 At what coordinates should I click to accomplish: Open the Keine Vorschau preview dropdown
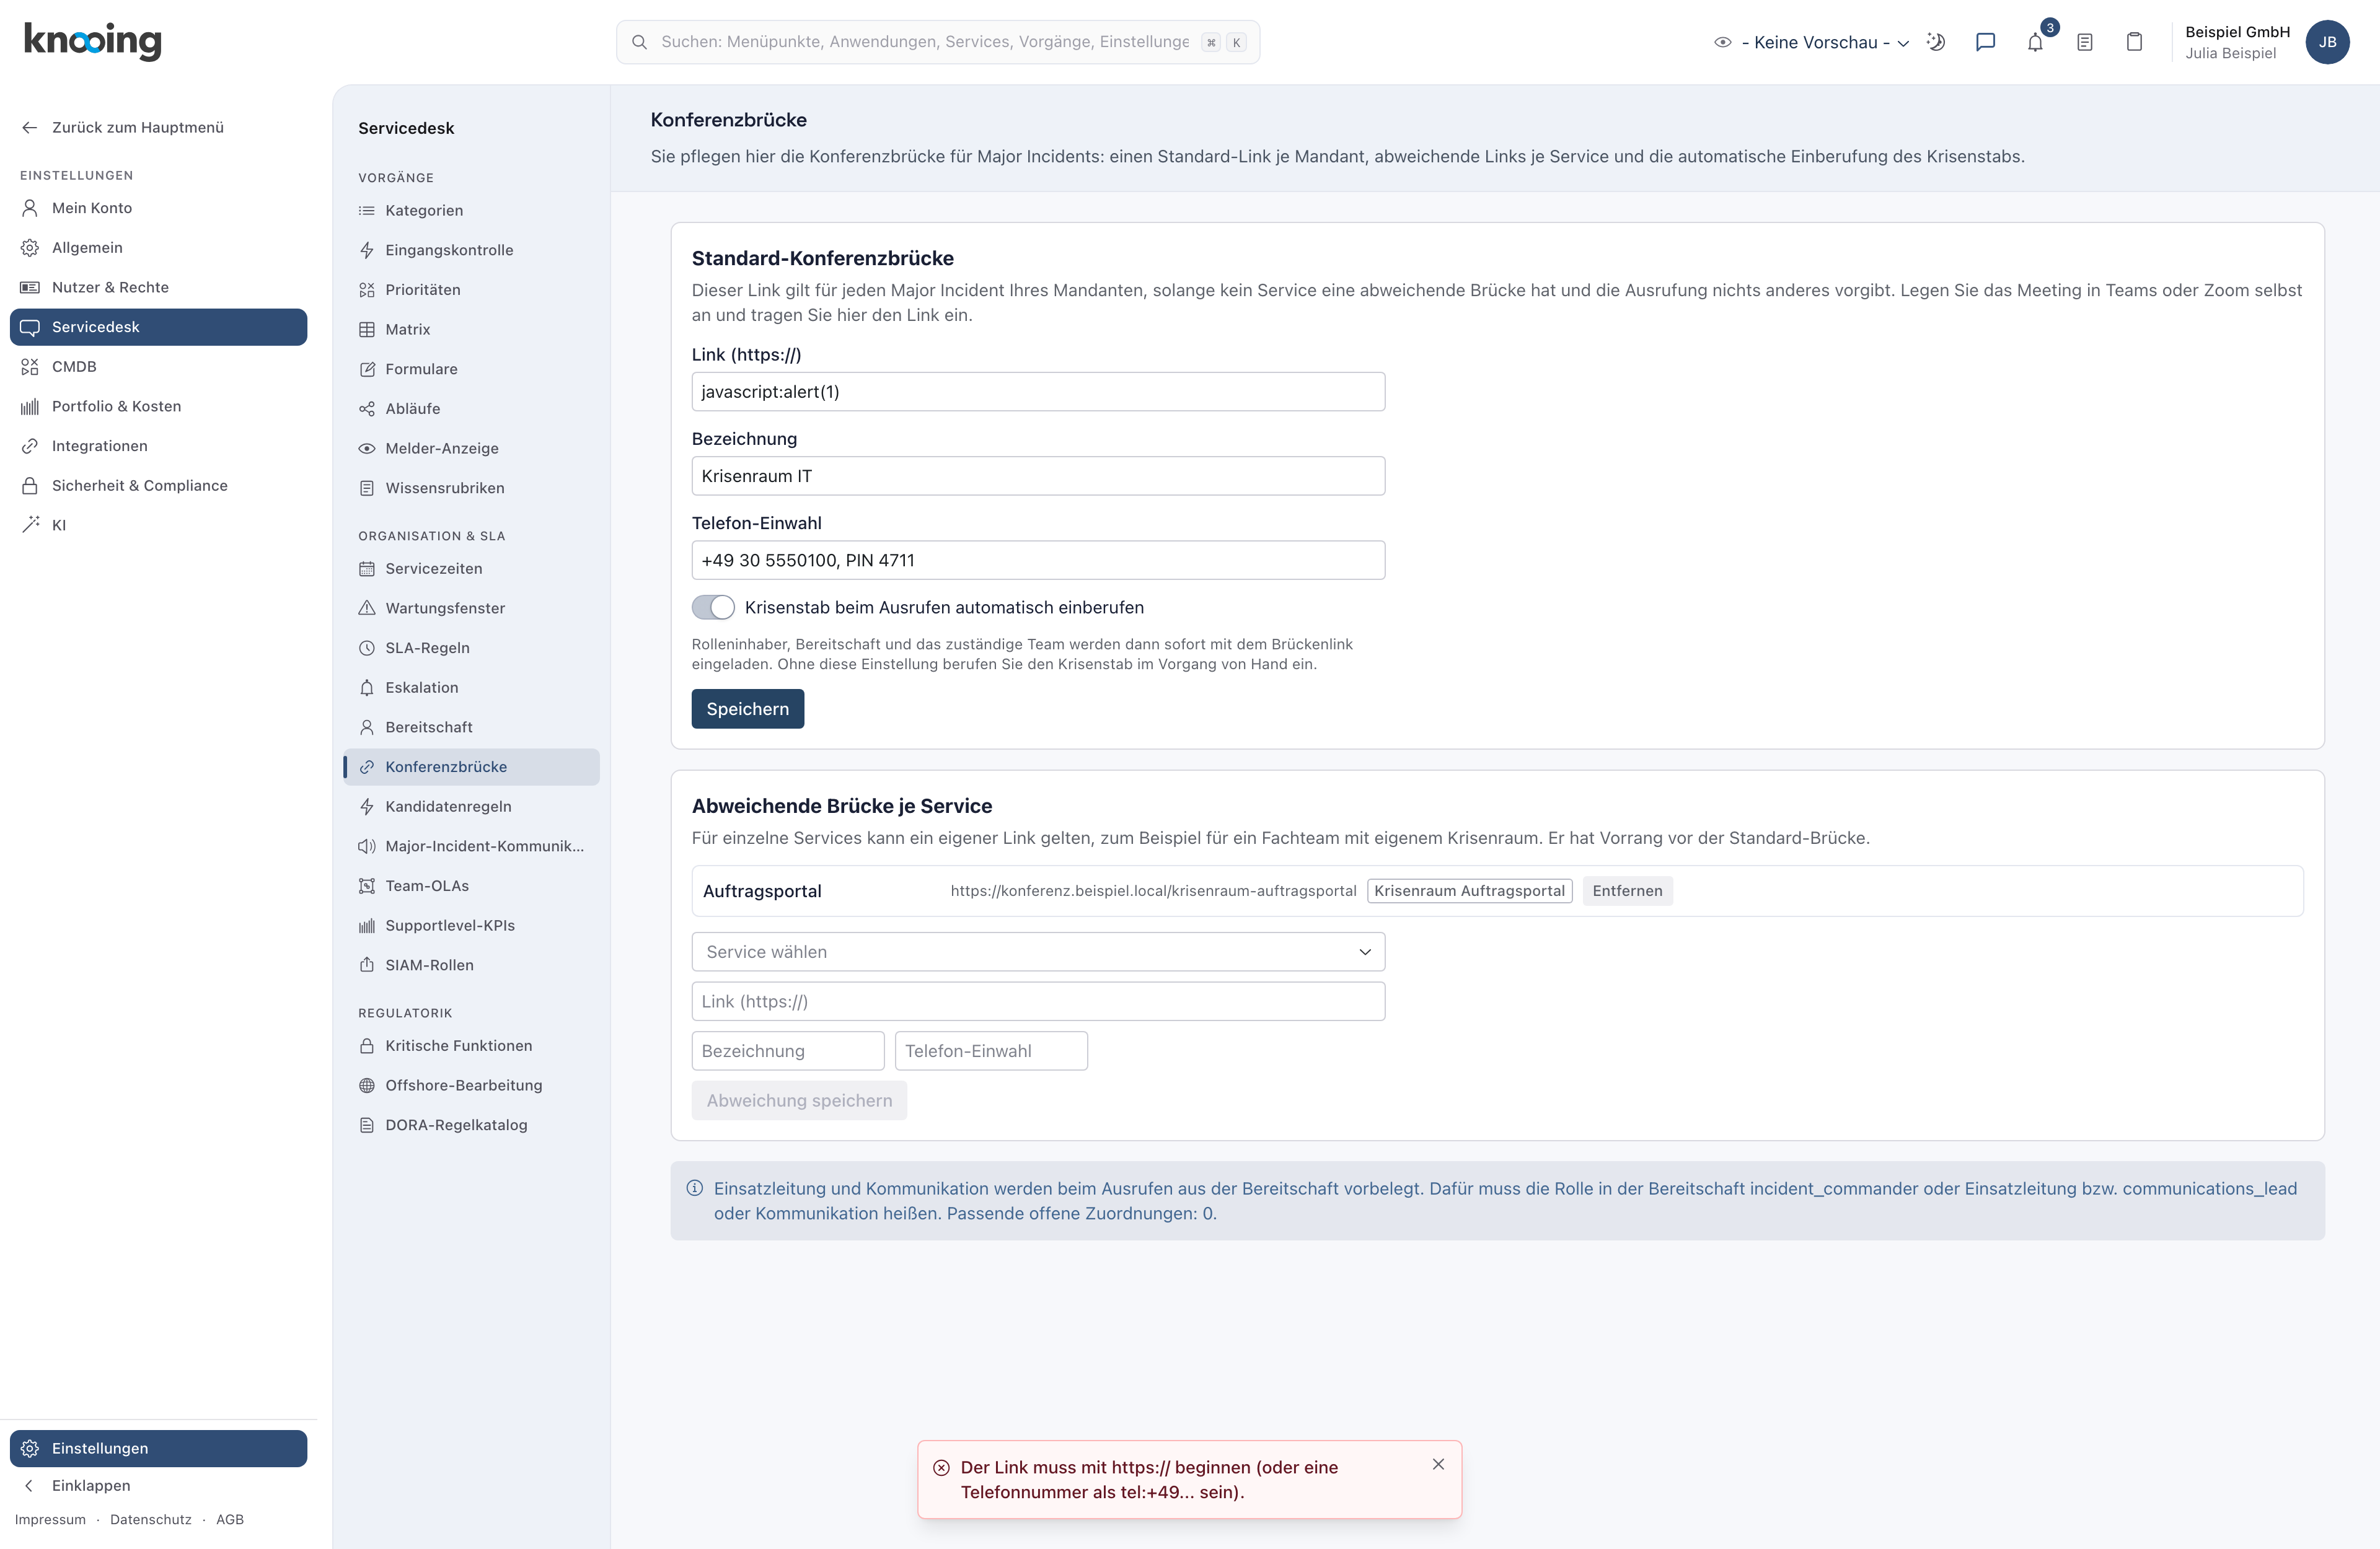(x=1812, y=42)
